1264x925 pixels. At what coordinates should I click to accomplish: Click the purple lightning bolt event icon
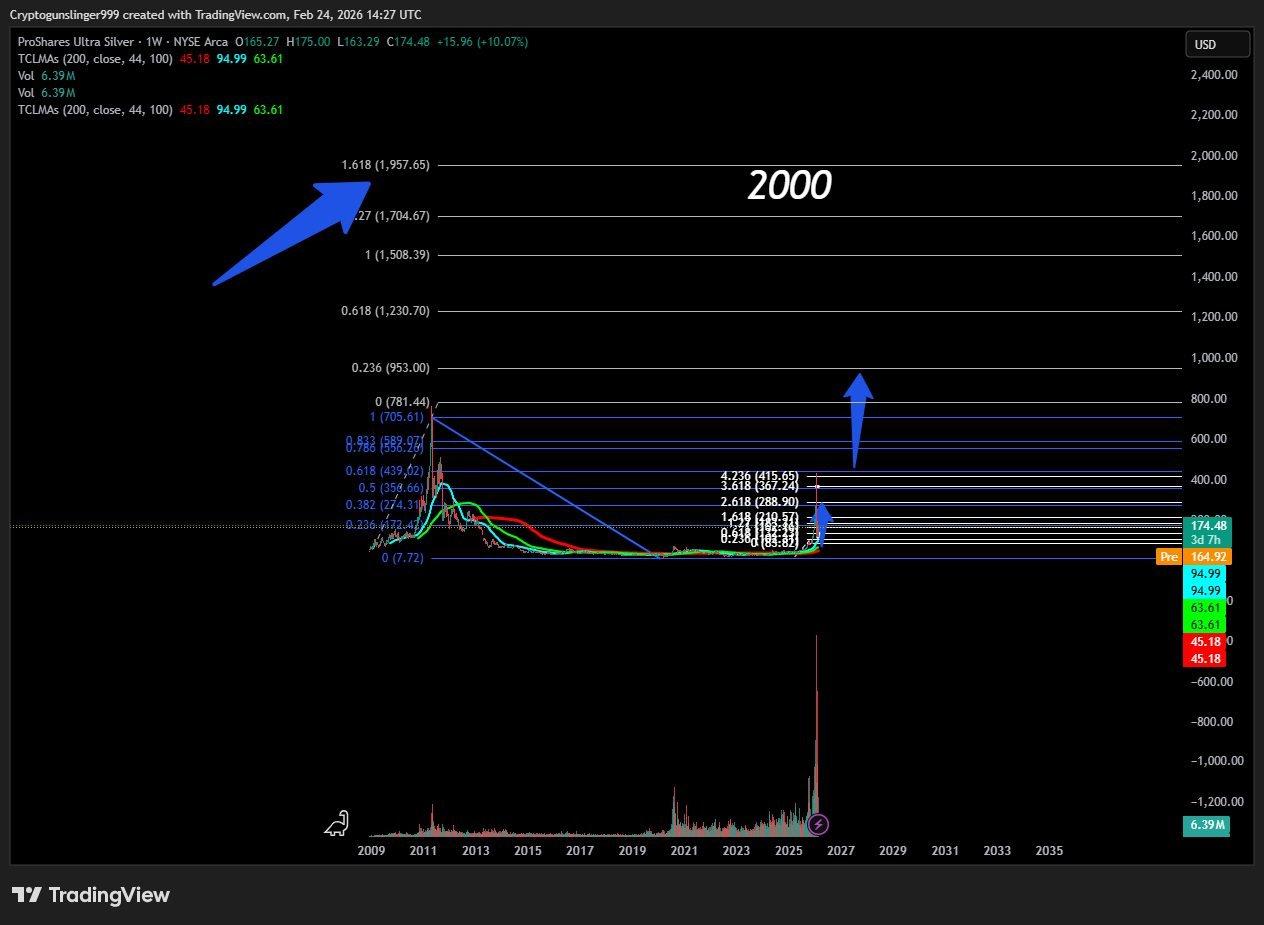tap(818, 824)
